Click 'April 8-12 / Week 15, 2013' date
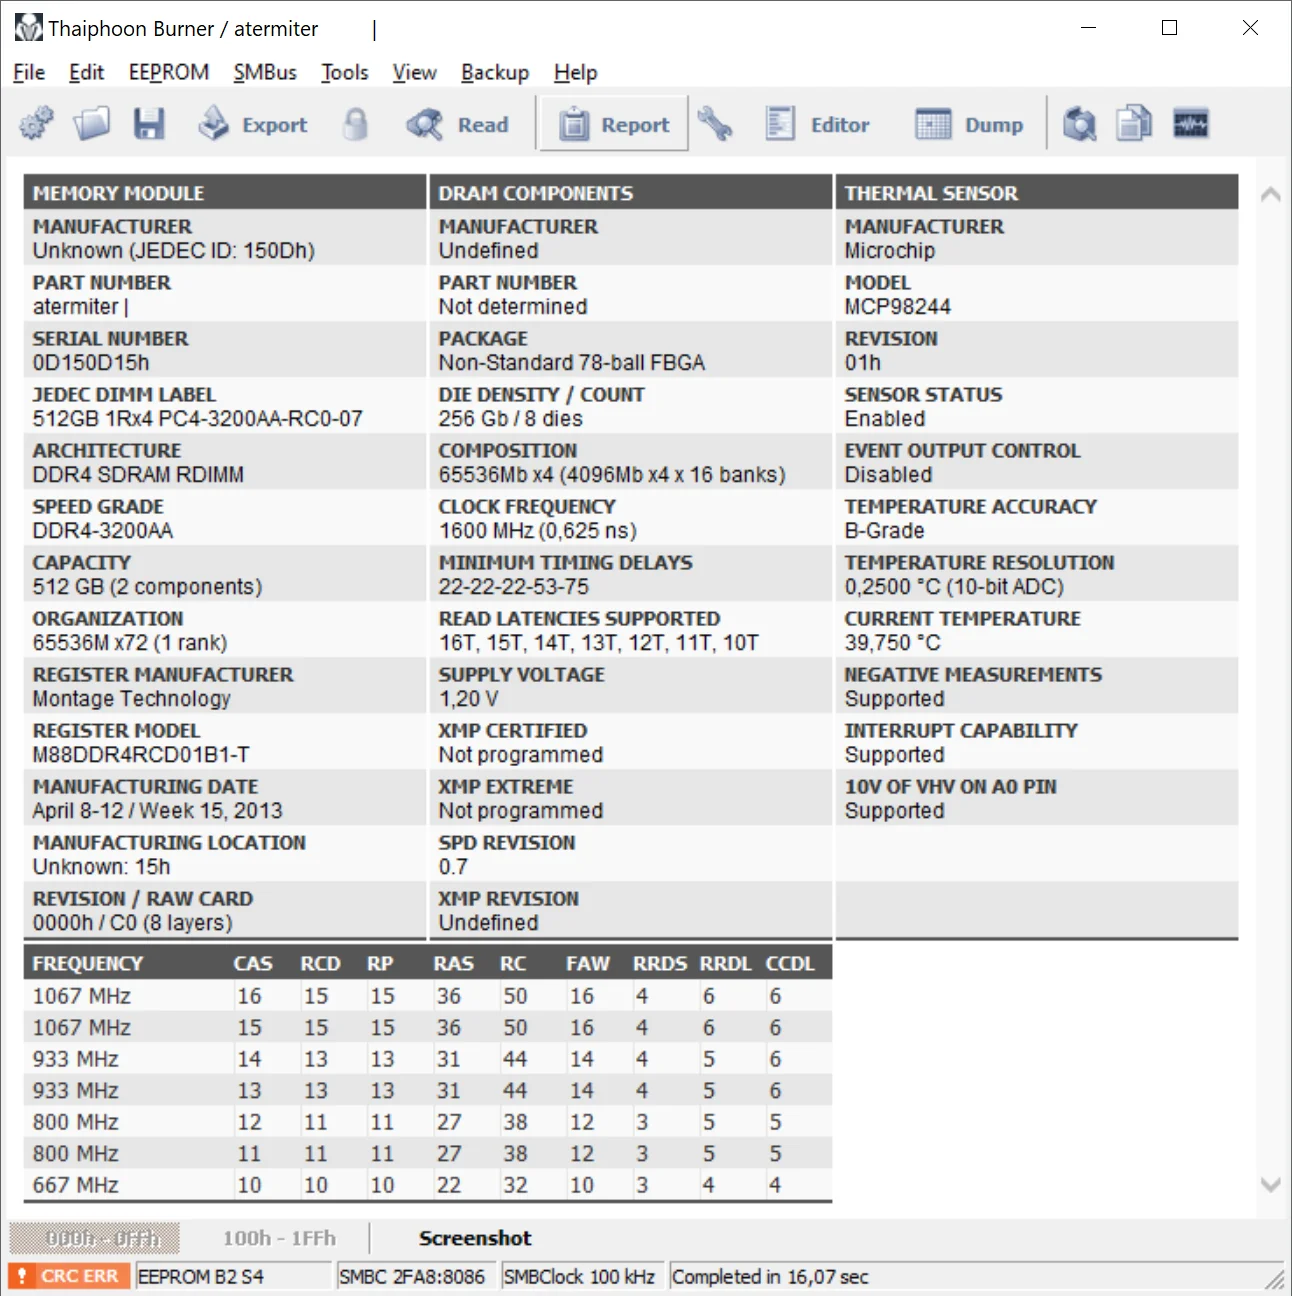1292x1296 pixels. [158, 811]
